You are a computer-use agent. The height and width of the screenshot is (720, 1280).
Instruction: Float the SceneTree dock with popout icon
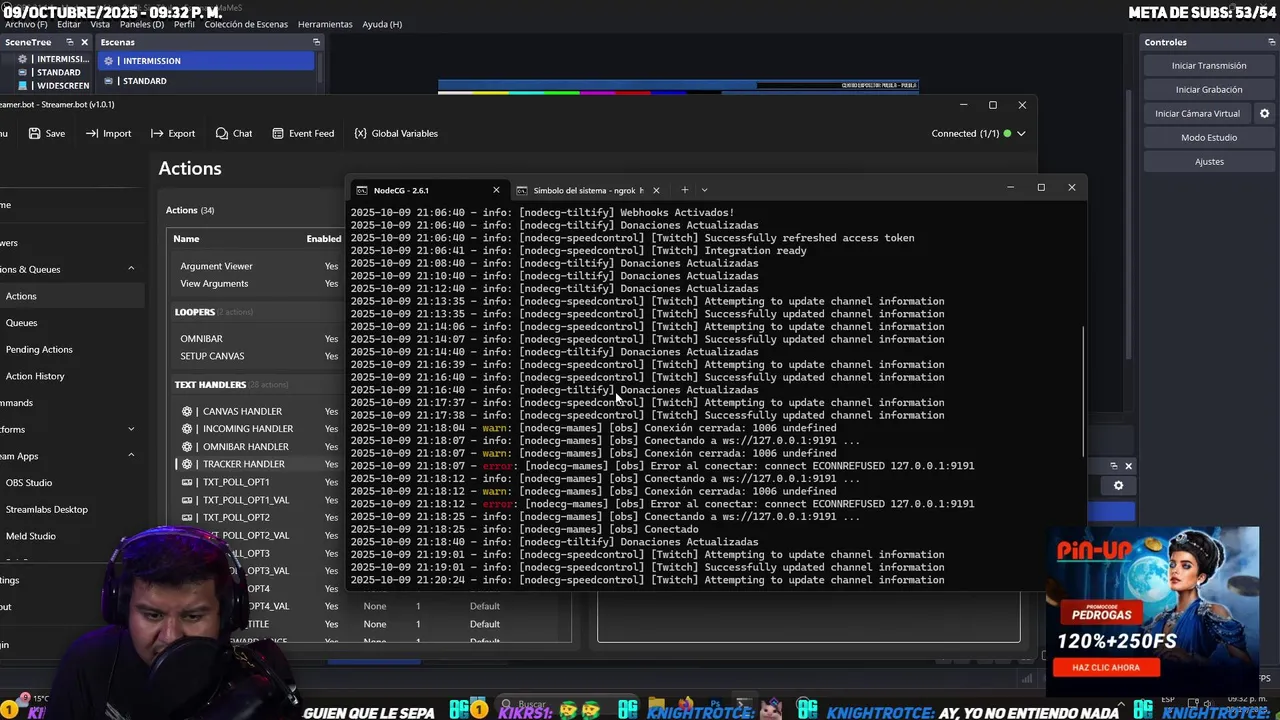[x=70, y=42]
